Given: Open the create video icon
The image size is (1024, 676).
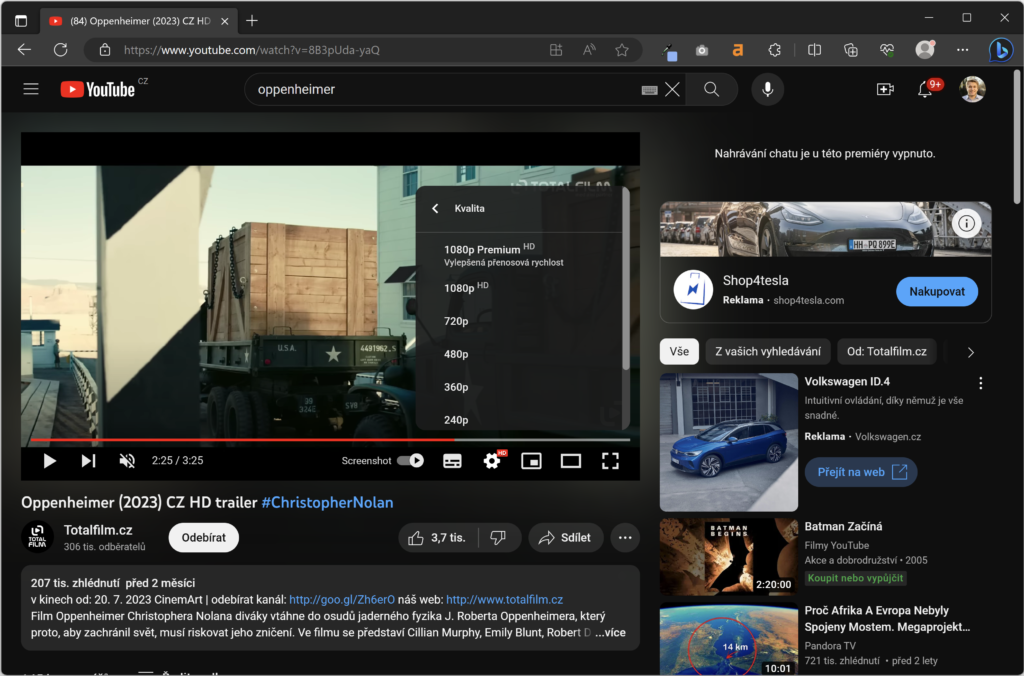Looking at the screenshot, I should 885,89.
